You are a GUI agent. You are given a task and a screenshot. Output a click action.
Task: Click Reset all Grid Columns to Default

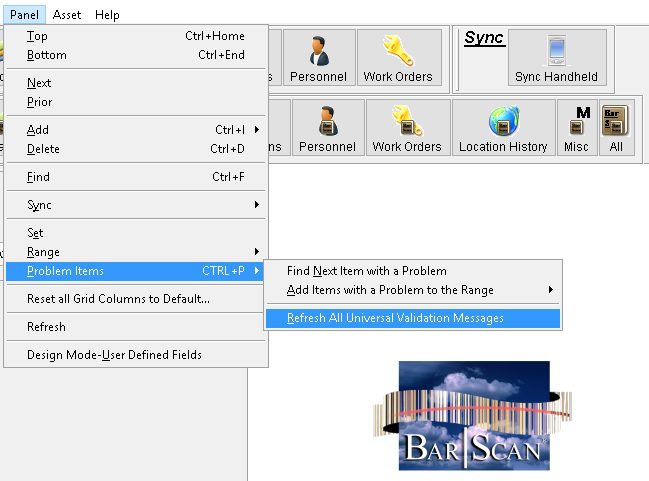point(118,298)
